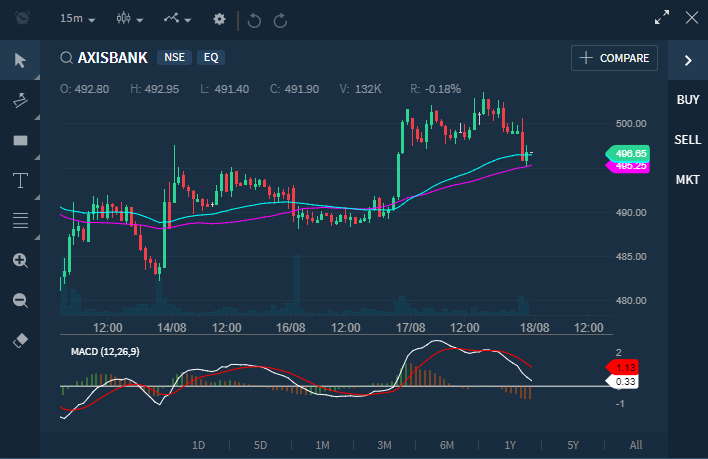The width and height of the screenshot is (708, 459).
Task: Redo the last chart action
Action: pos(280,19)
